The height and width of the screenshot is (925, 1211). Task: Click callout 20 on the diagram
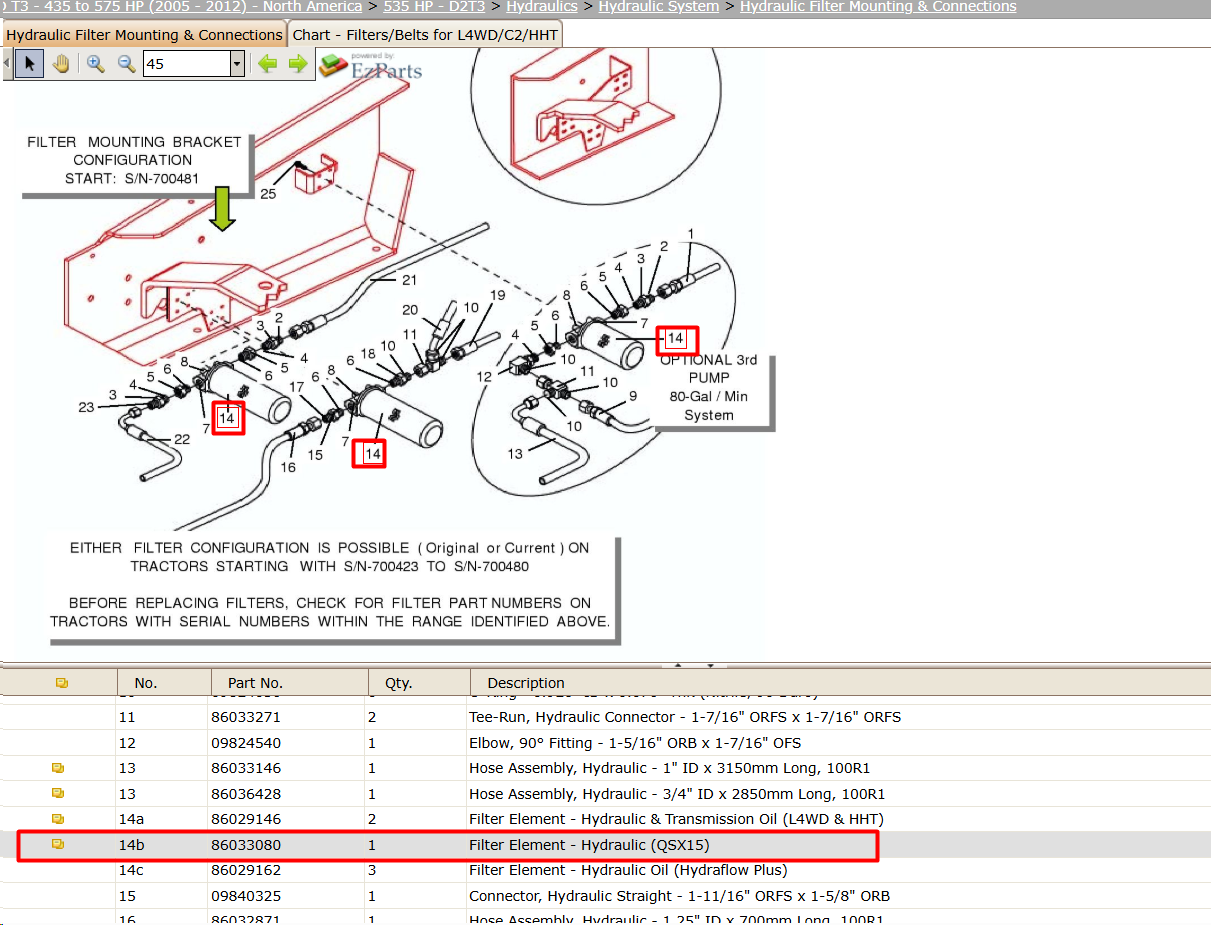click(x=410, y=310)
